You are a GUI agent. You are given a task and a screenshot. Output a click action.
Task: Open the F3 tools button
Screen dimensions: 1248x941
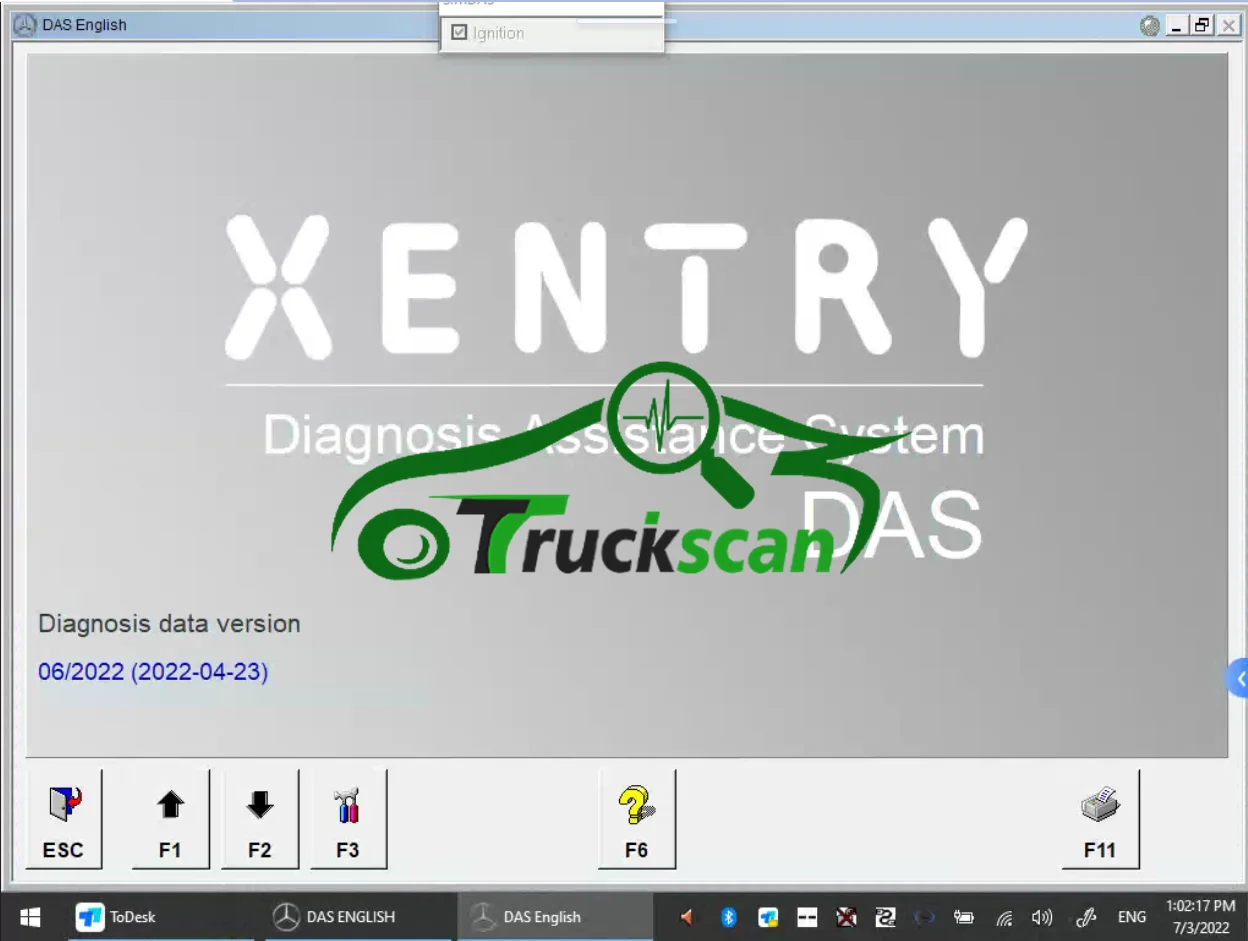pyautogui.click(x=348, y=819)
